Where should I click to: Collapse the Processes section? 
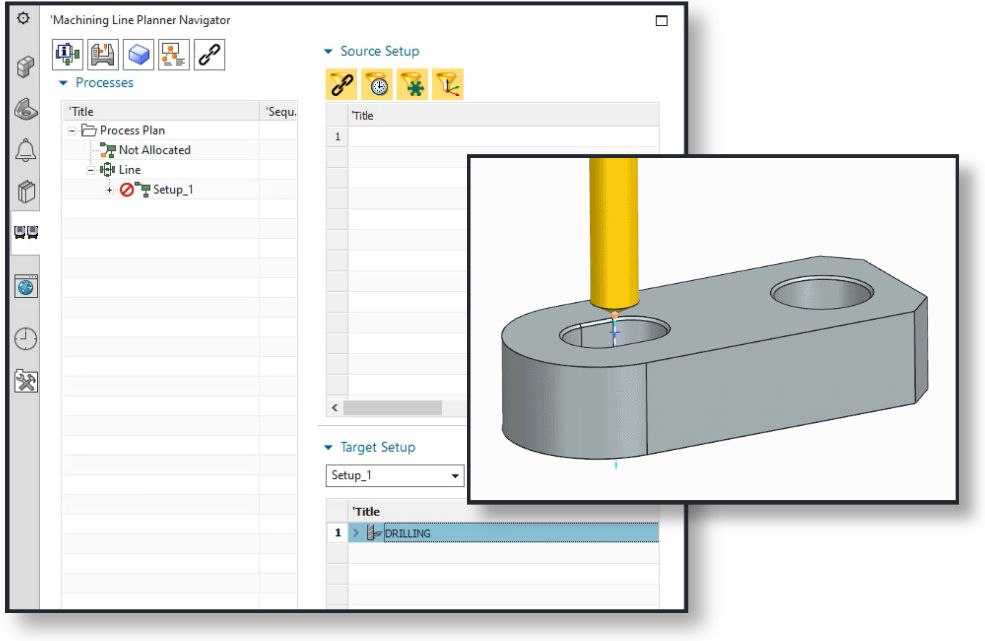coord(64,83)
